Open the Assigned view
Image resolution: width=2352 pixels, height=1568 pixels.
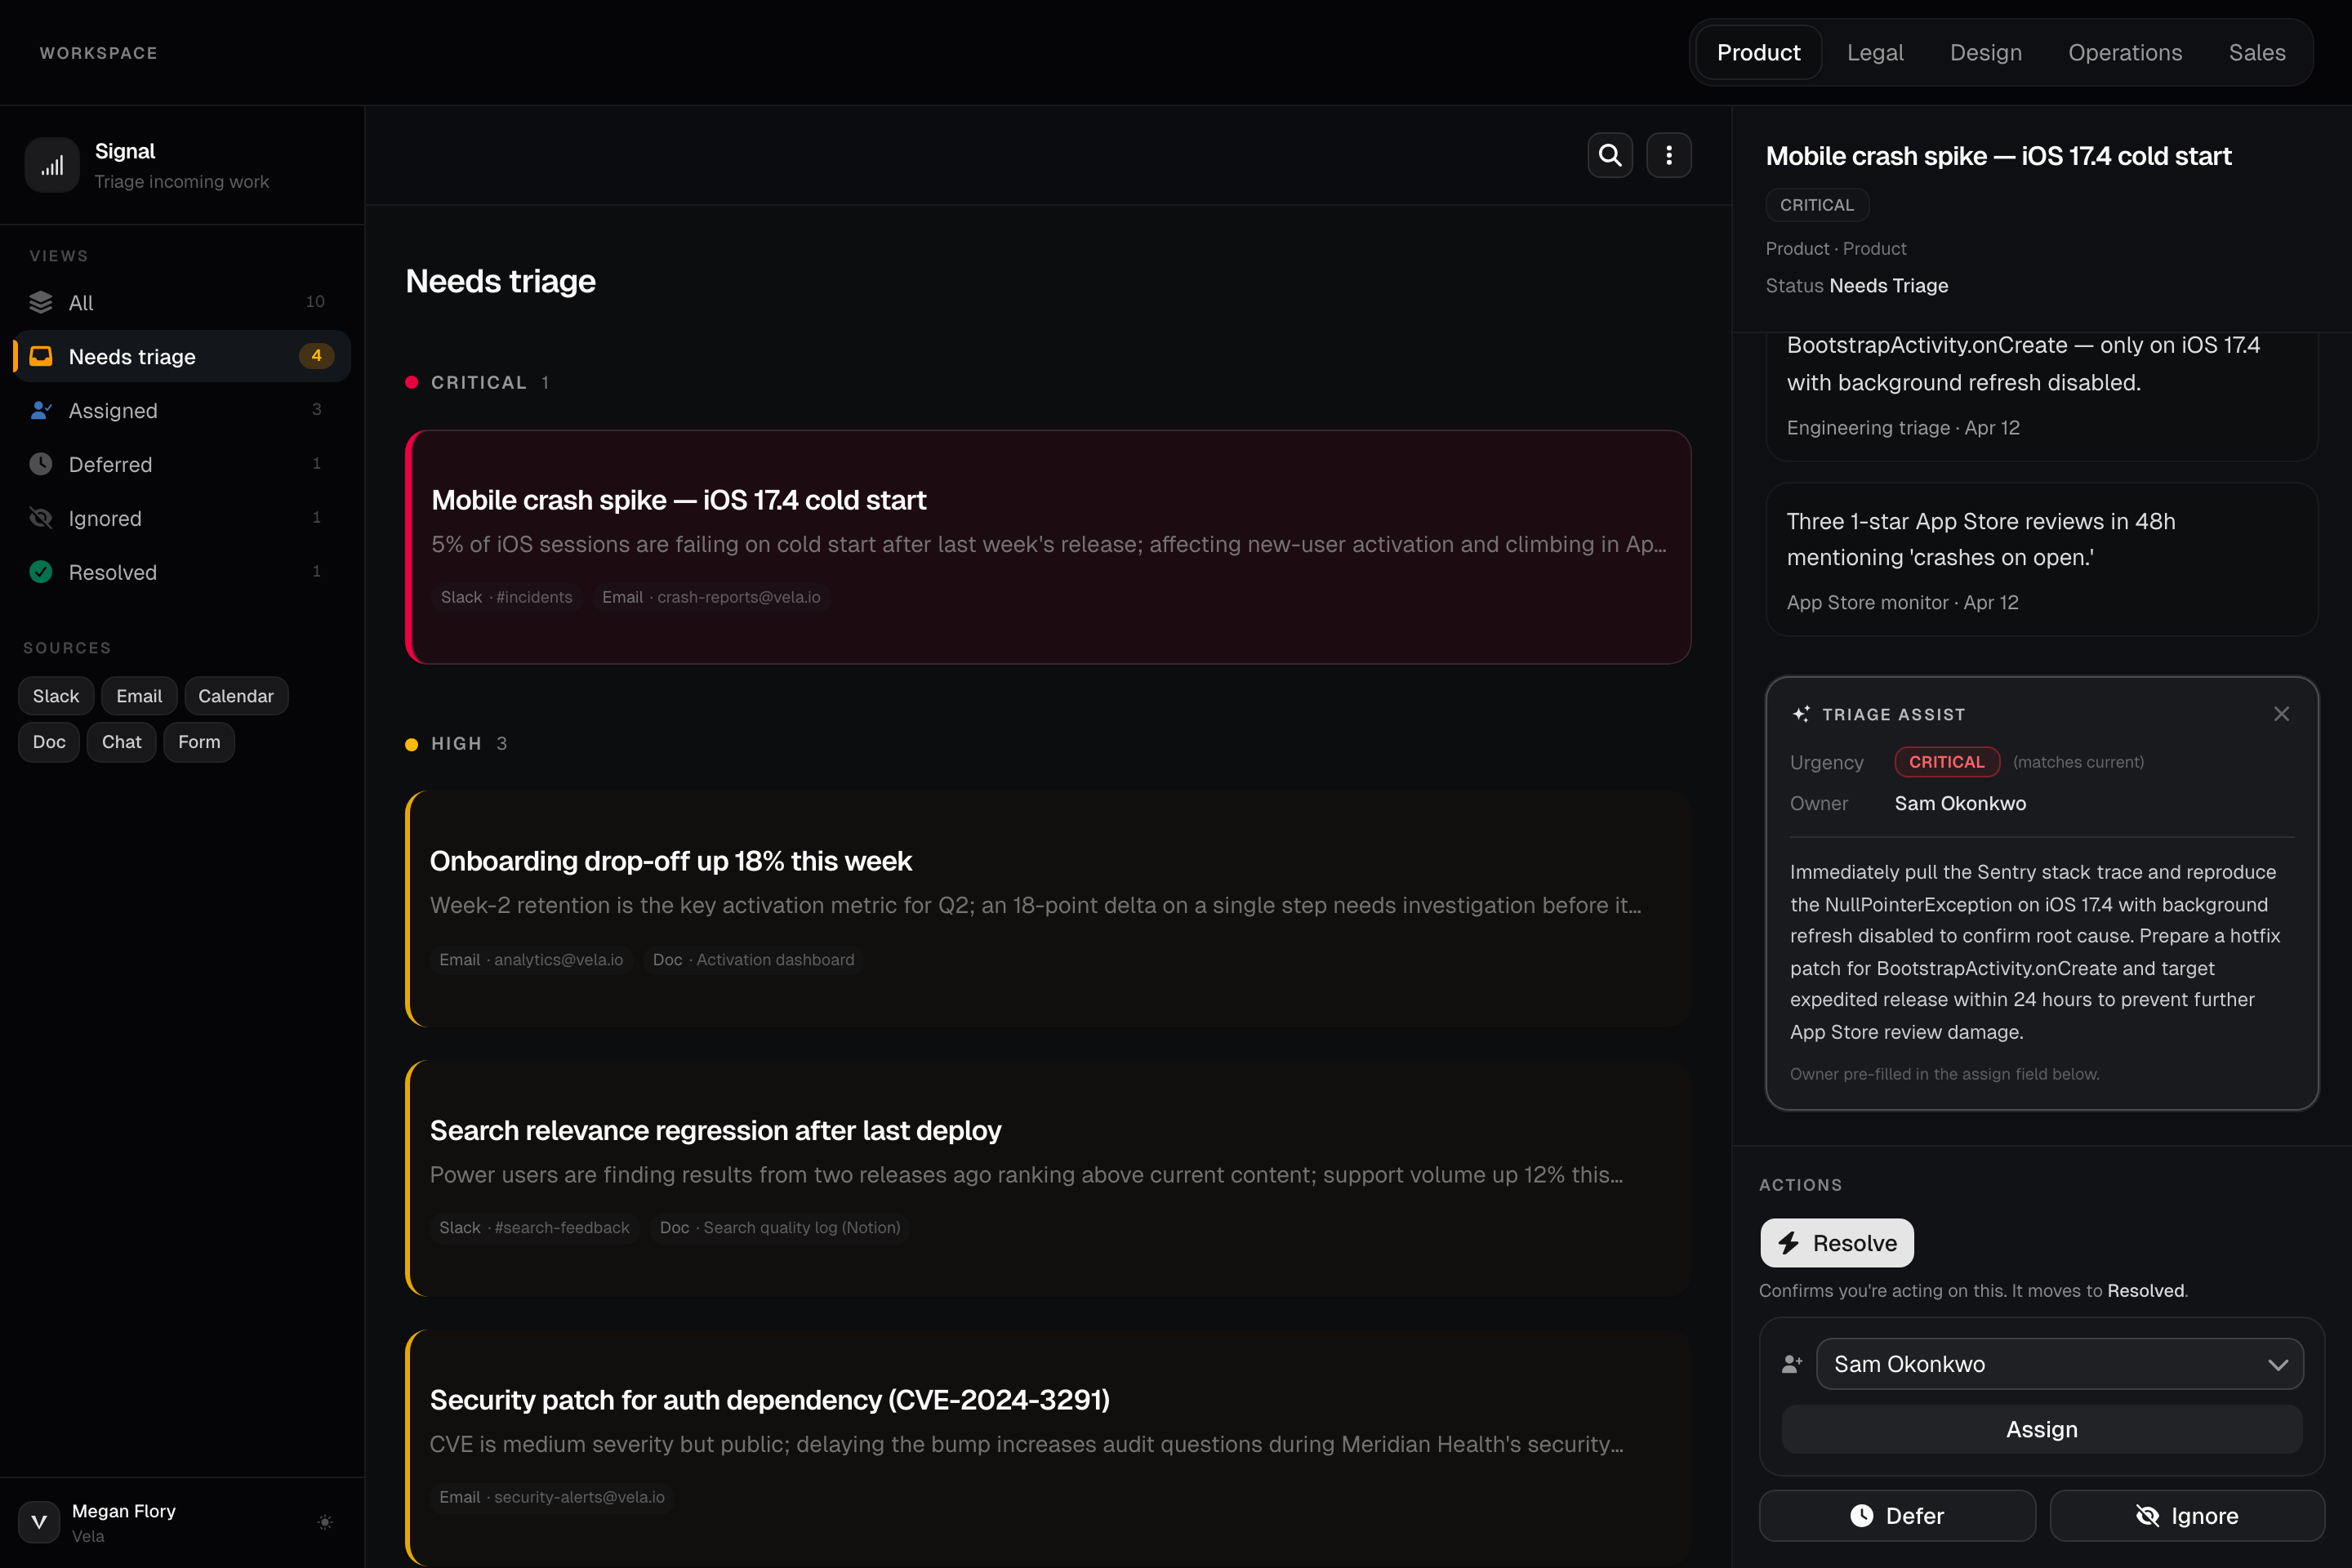[182, 410]
